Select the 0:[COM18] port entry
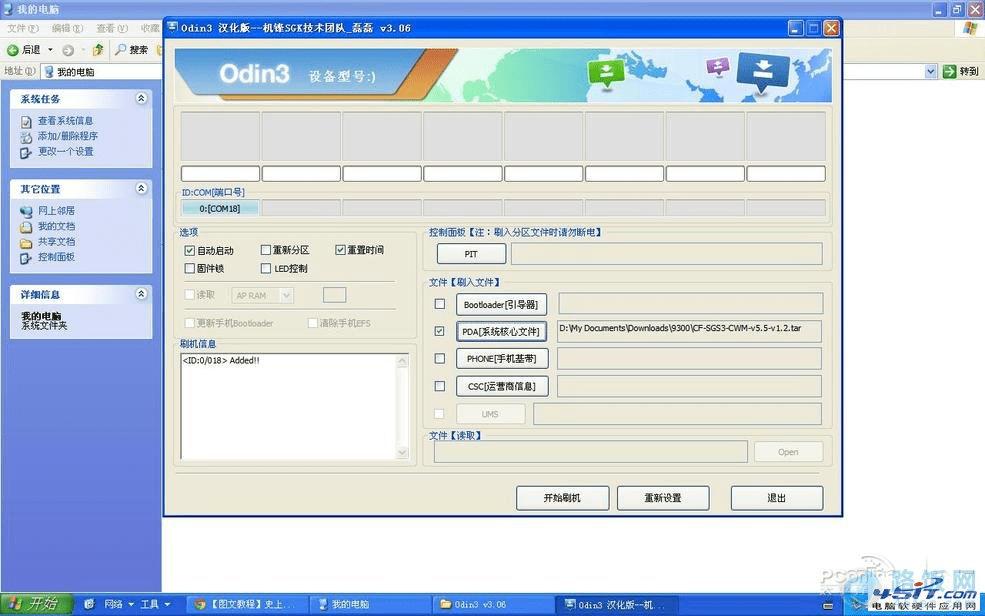 [x=218, y=208]
